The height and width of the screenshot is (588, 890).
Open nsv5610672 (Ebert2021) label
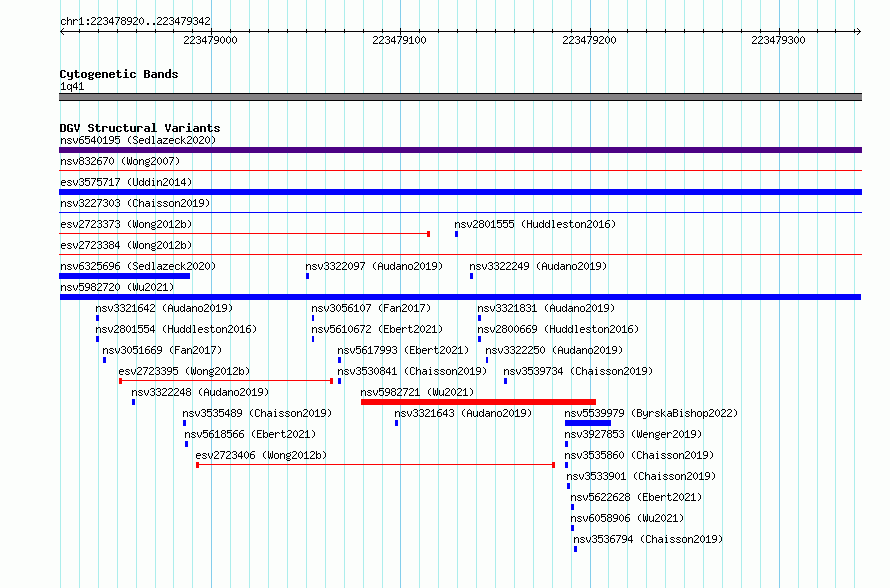click(377, 329)
